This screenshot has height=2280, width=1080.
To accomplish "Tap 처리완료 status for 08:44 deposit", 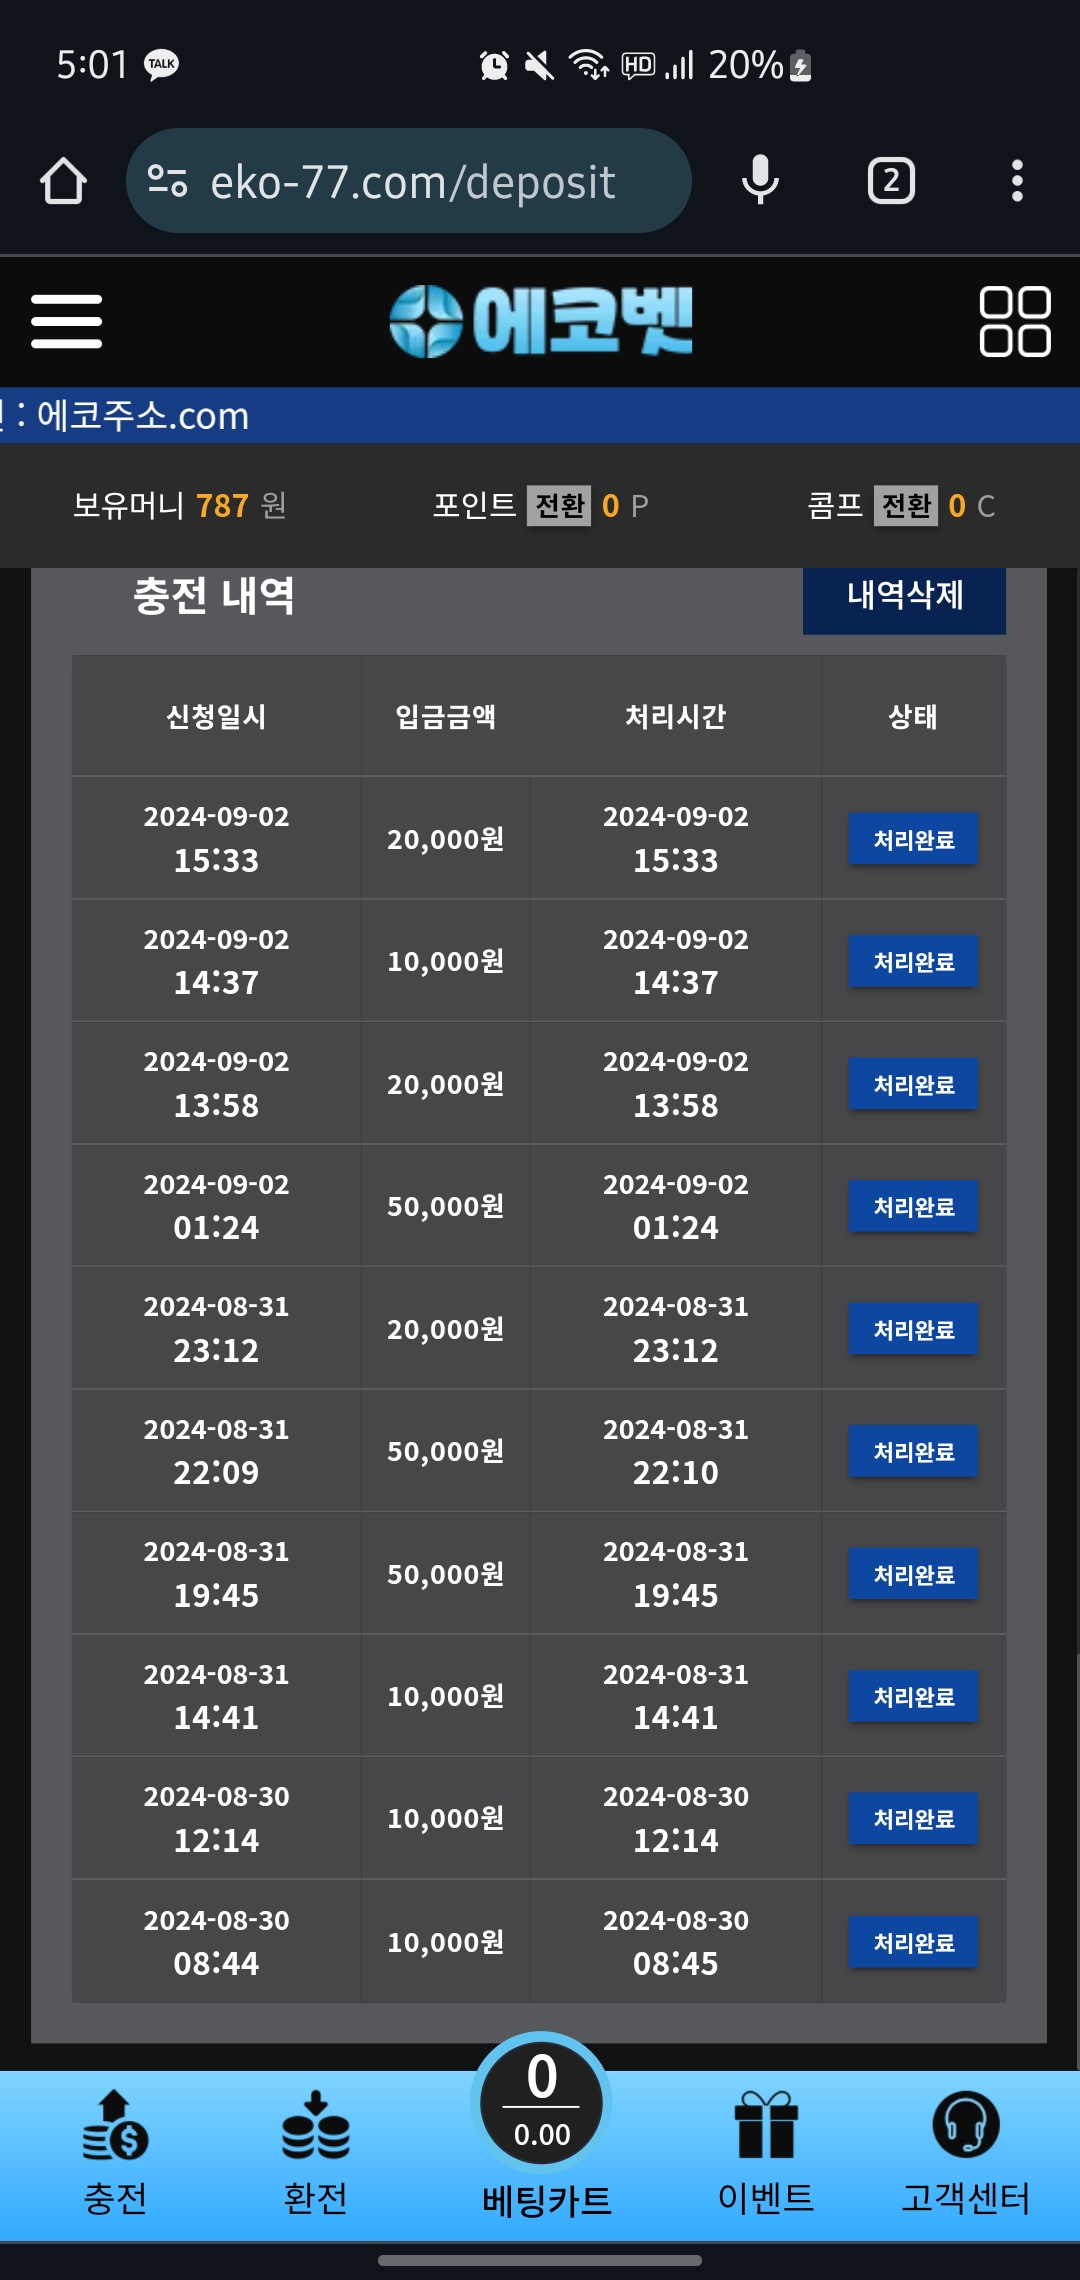I will [913, 1942].
